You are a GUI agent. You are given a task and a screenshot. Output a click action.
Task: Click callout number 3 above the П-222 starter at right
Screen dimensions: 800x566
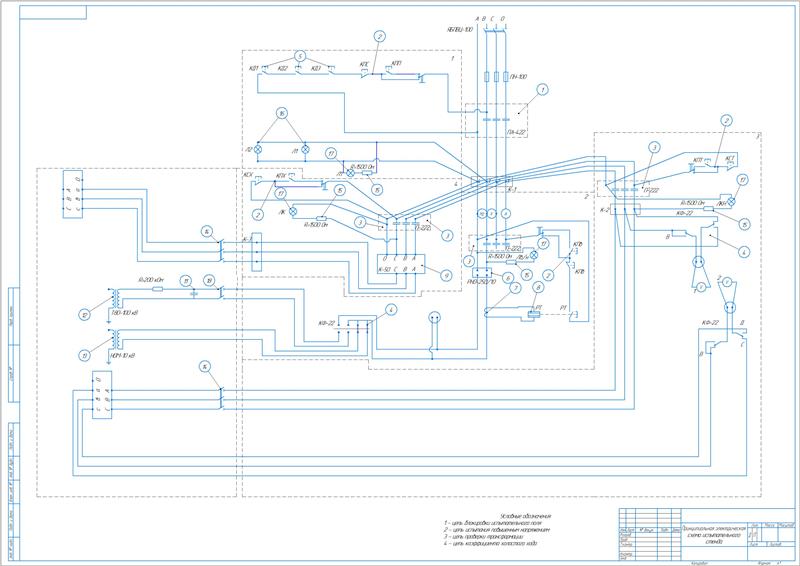[654, 148]
